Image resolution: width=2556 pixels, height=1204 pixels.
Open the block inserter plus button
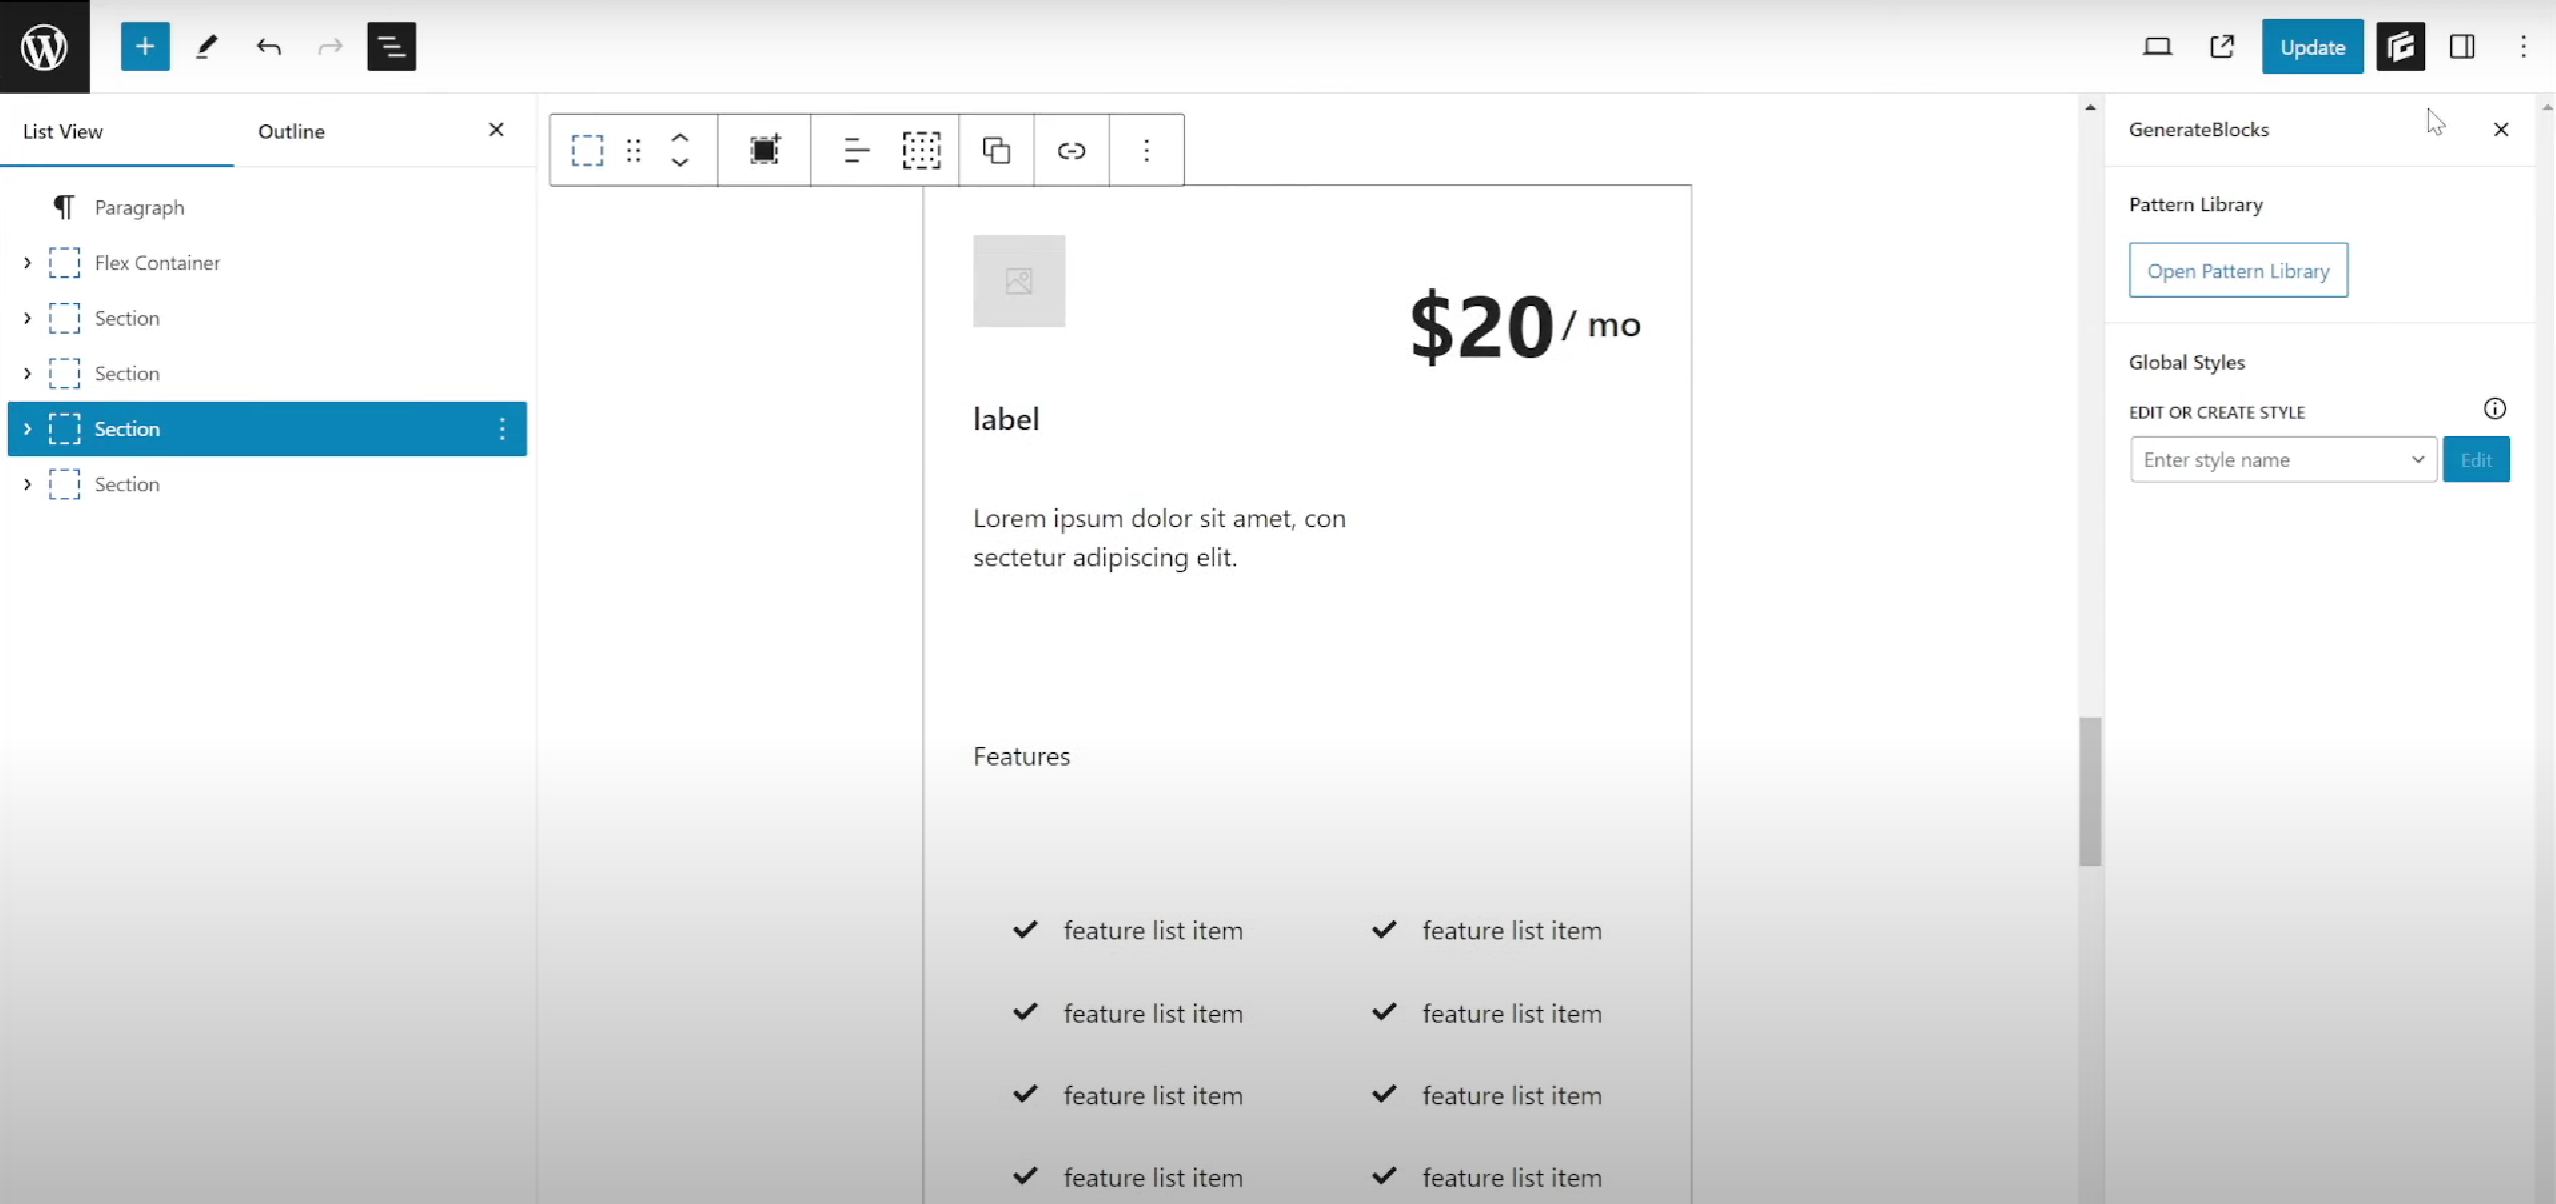[x=145, y=46]
